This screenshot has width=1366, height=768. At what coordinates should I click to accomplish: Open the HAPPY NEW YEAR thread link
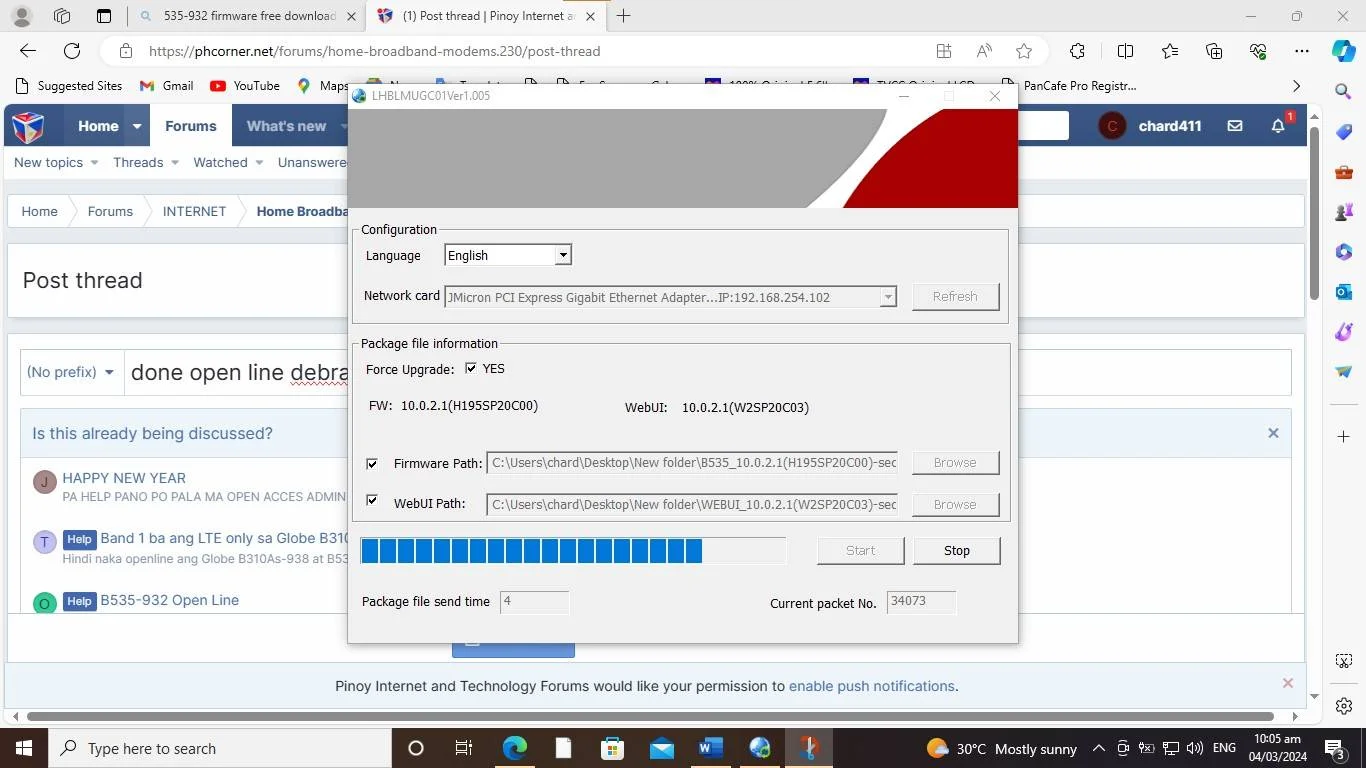[x=124, y=478]
